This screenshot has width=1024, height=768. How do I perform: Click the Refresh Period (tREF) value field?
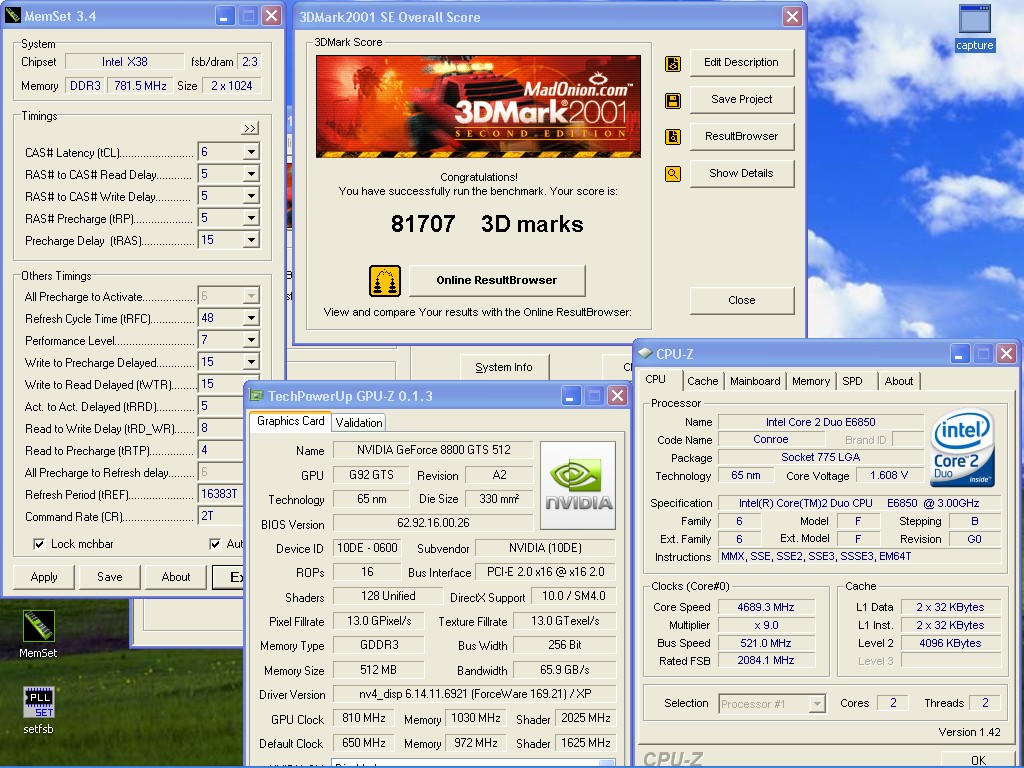pos(220,494)
